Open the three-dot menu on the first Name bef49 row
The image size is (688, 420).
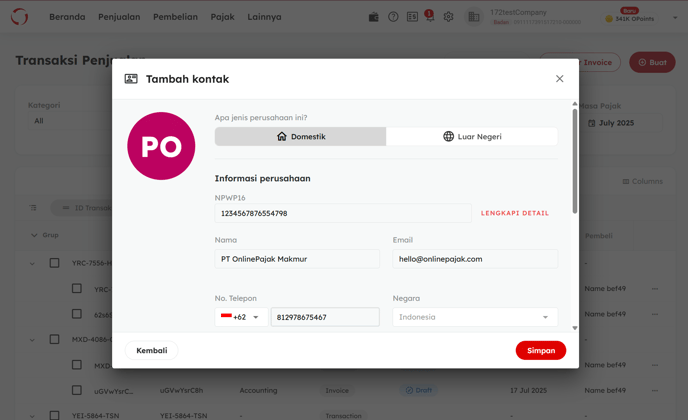pos(655,289)
